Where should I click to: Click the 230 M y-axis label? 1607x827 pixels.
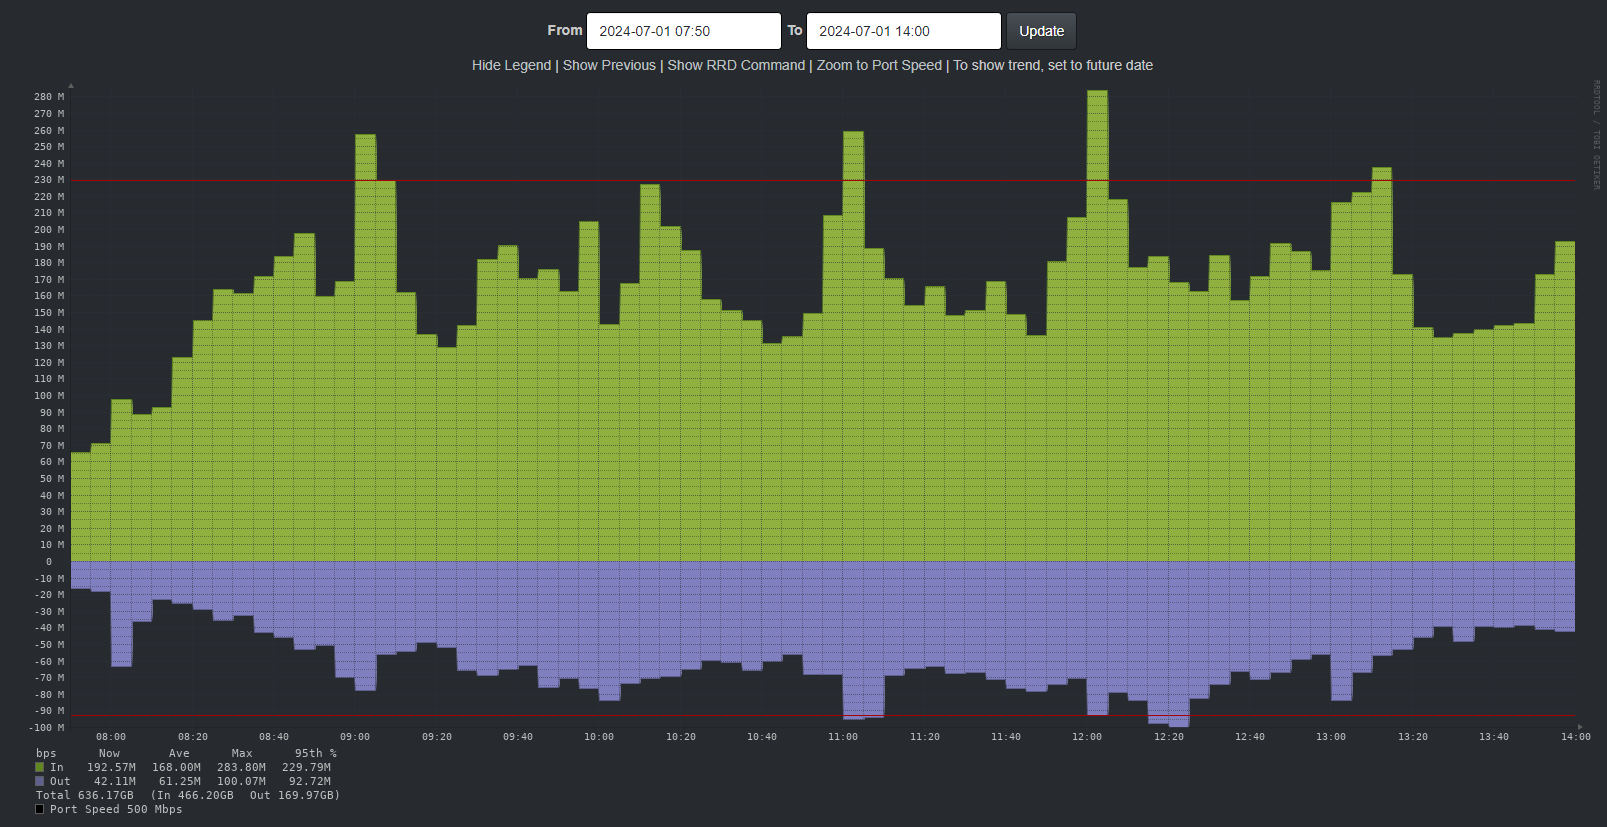point(49,180)
